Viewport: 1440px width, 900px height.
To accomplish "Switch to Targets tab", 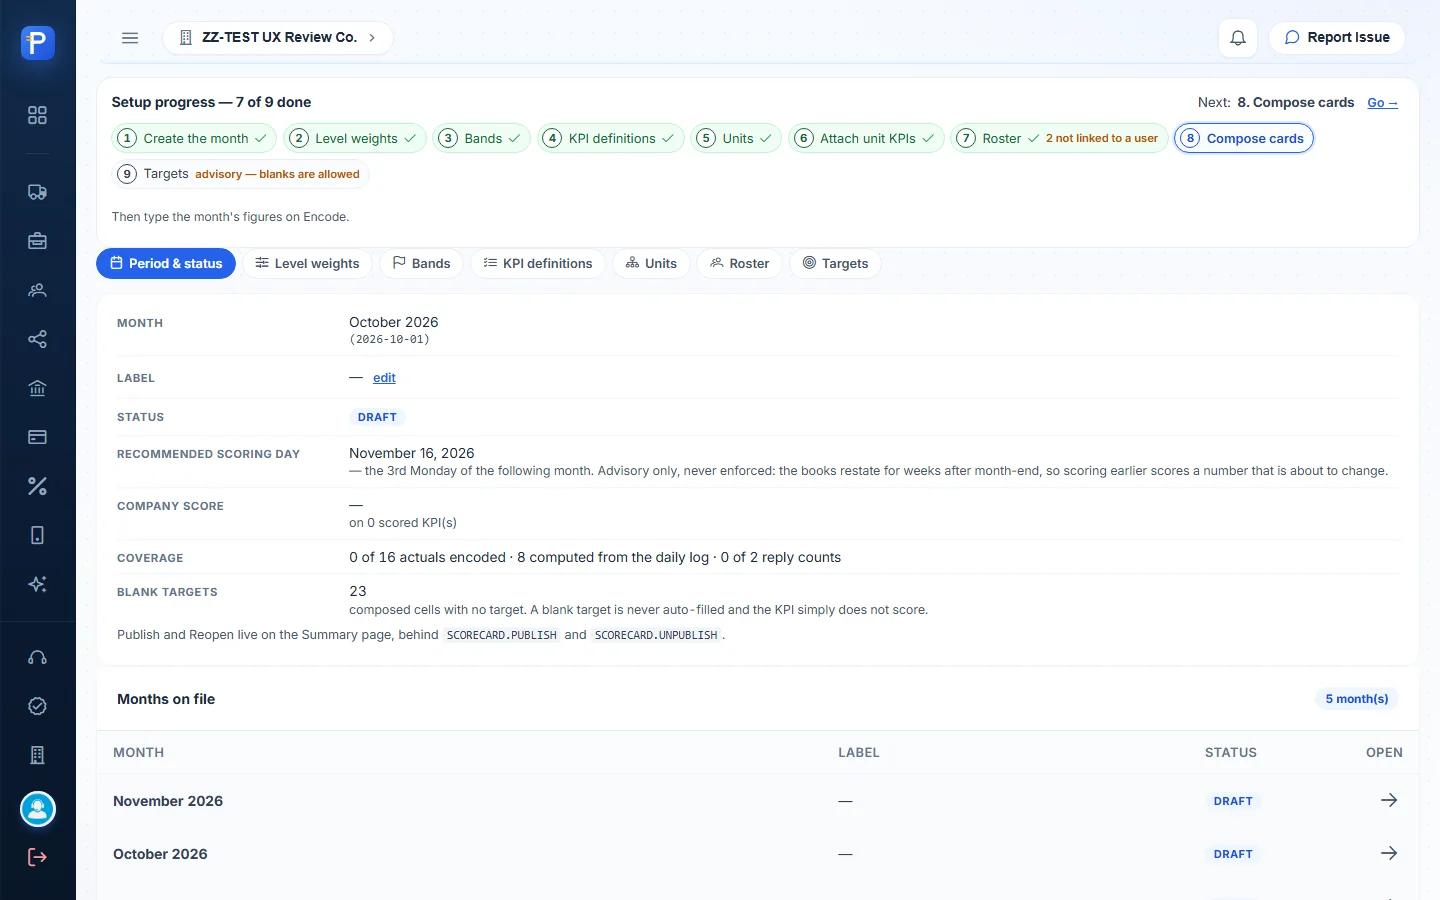I will 835,263.
